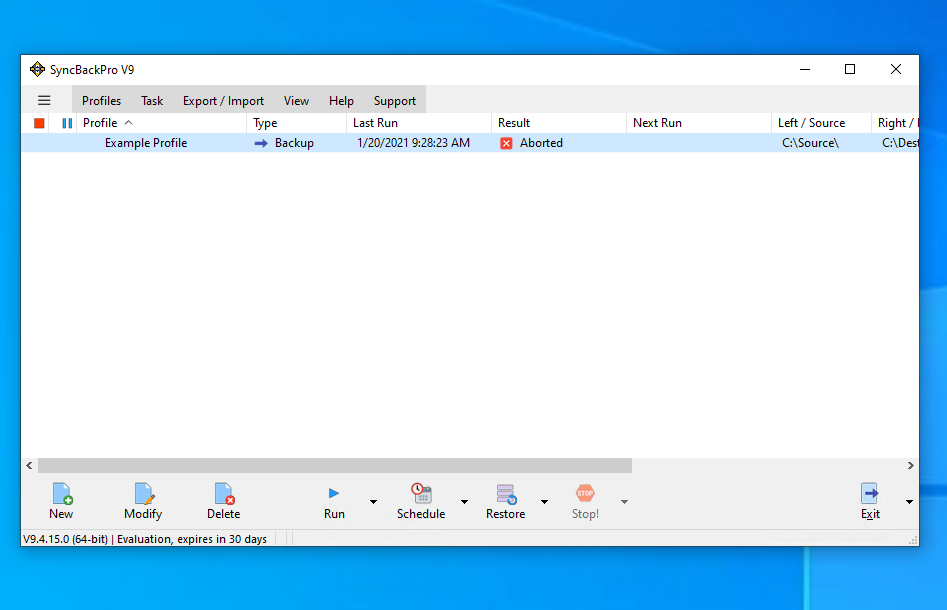Expand the Schedule dropdown arrow
Viewport: 947px width, 610px height.
click(464, 502)
